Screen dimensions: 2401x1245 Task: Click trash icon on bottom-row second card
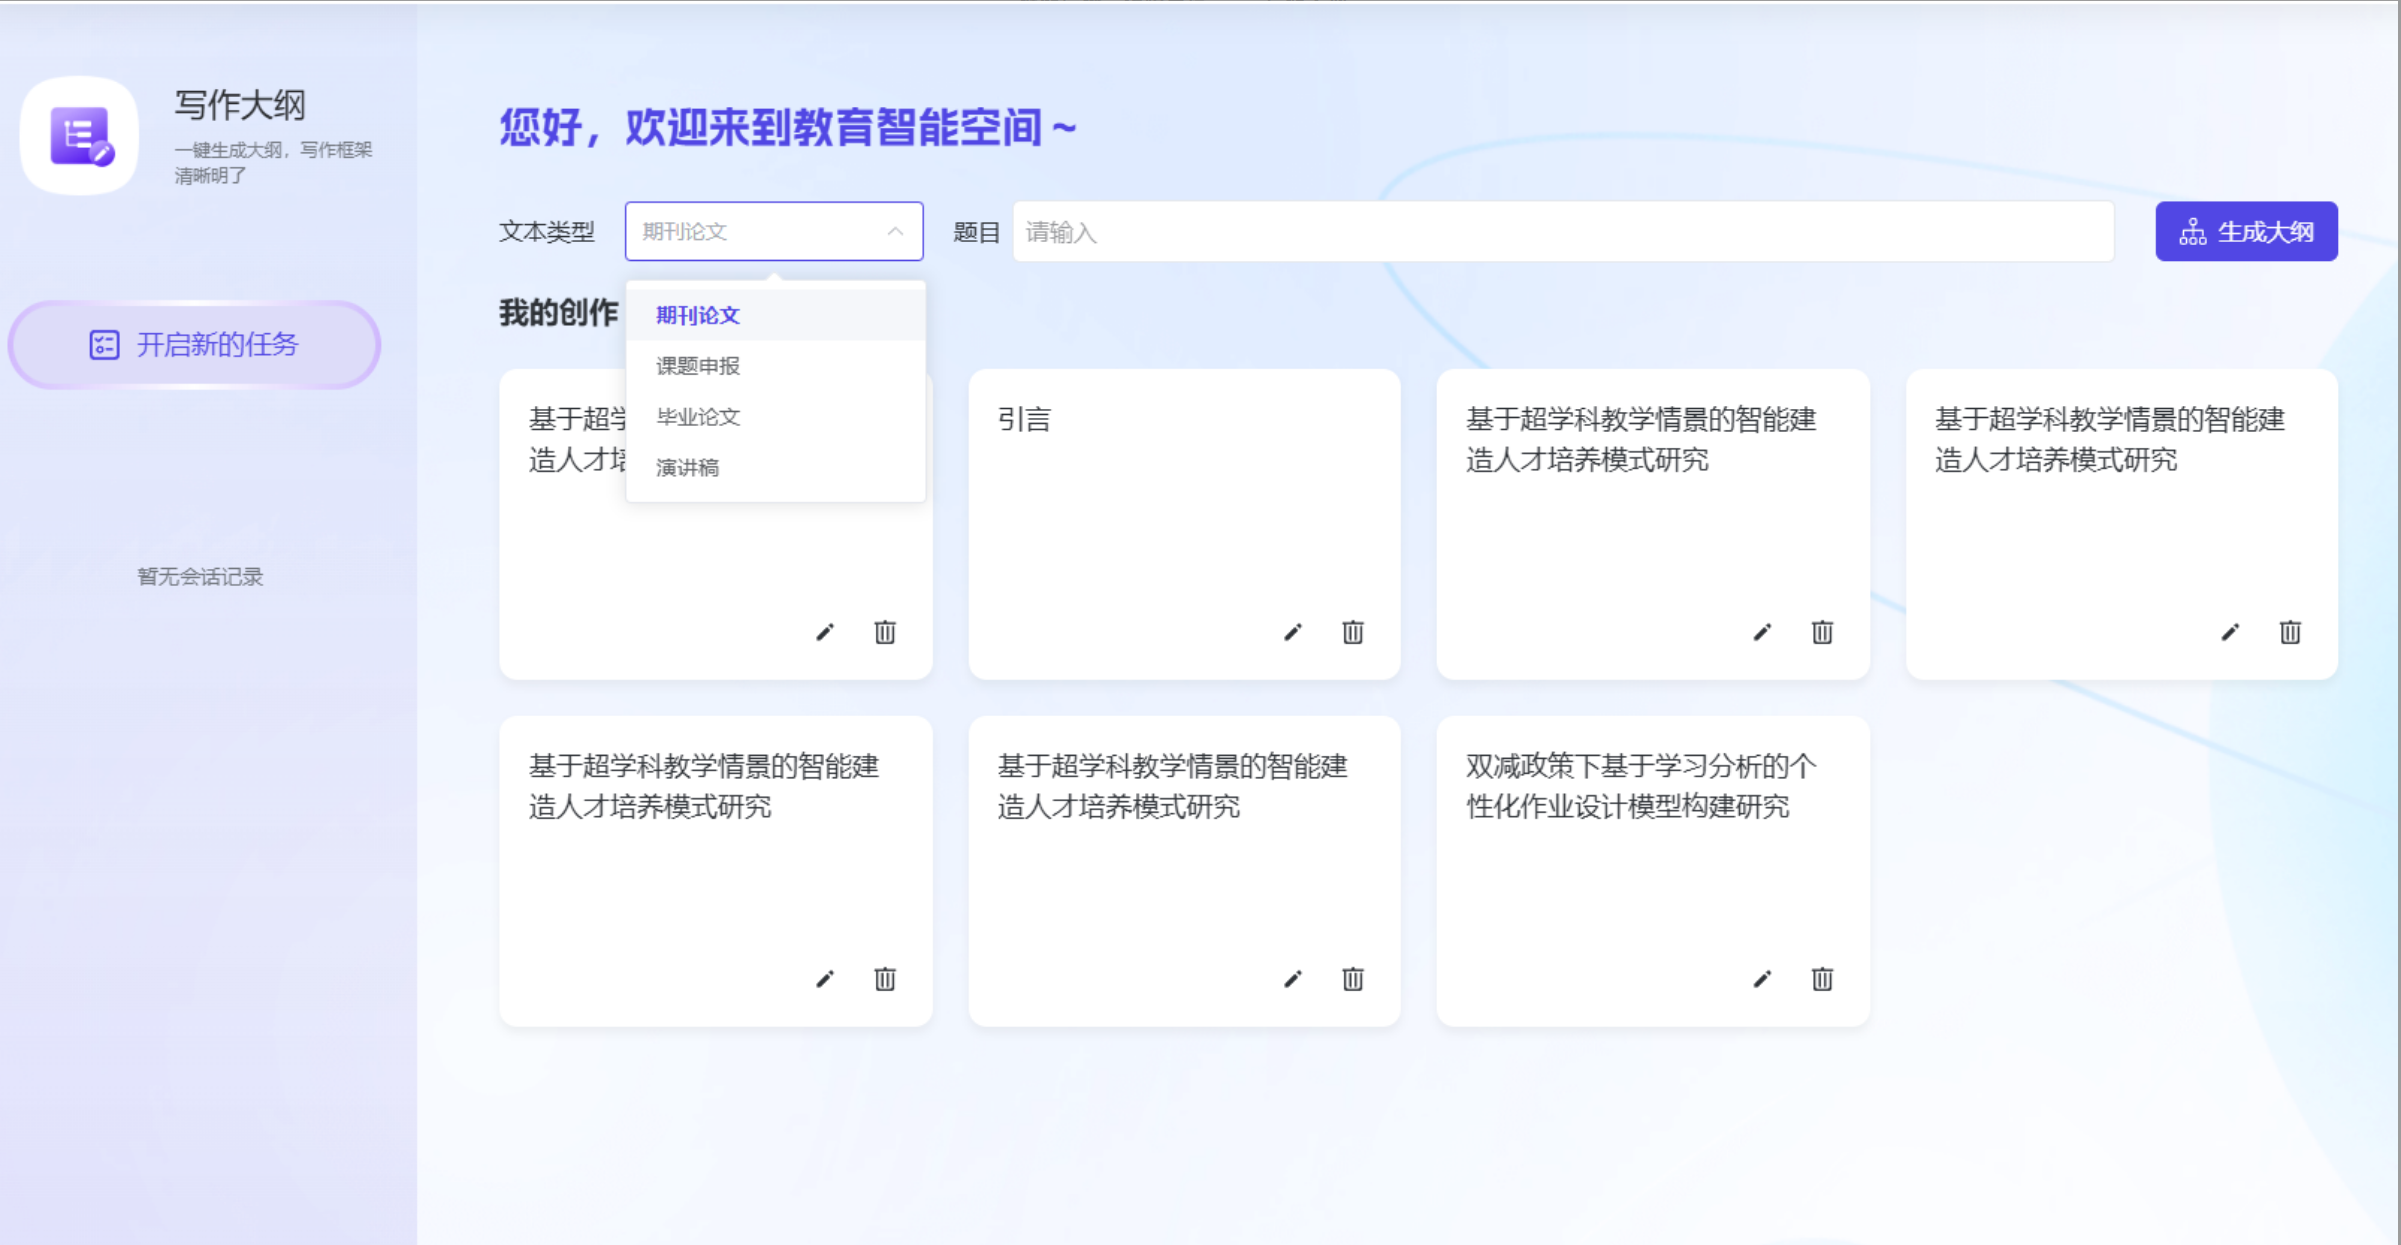(1353, 979)
